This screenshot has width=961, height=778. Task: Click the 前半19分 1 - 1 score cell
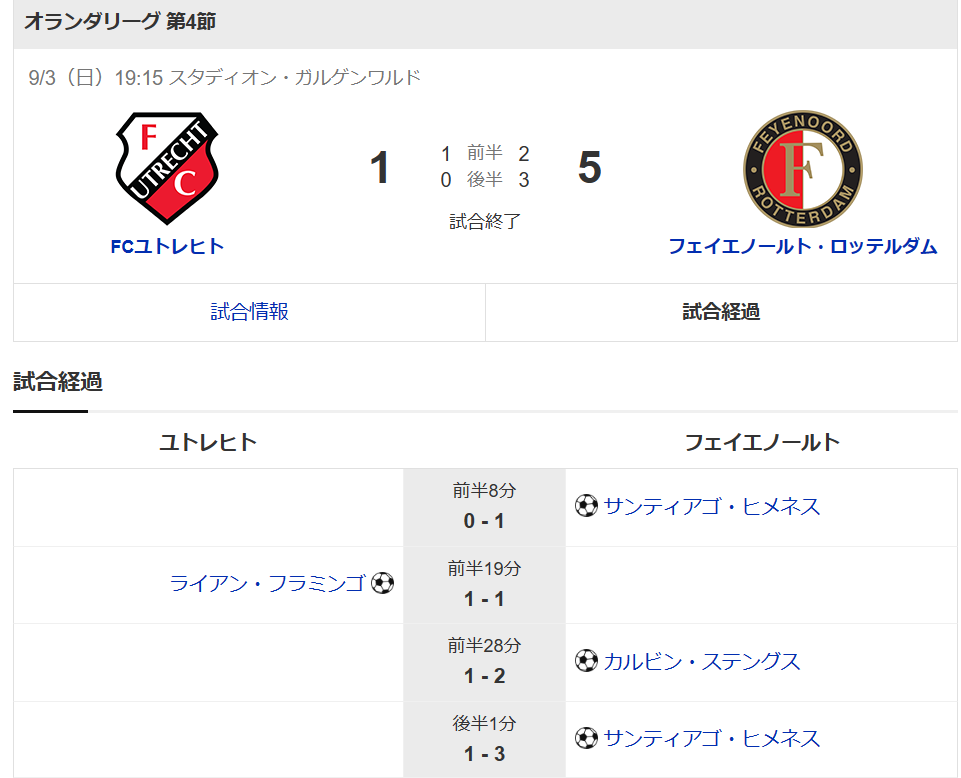(484, 585)
